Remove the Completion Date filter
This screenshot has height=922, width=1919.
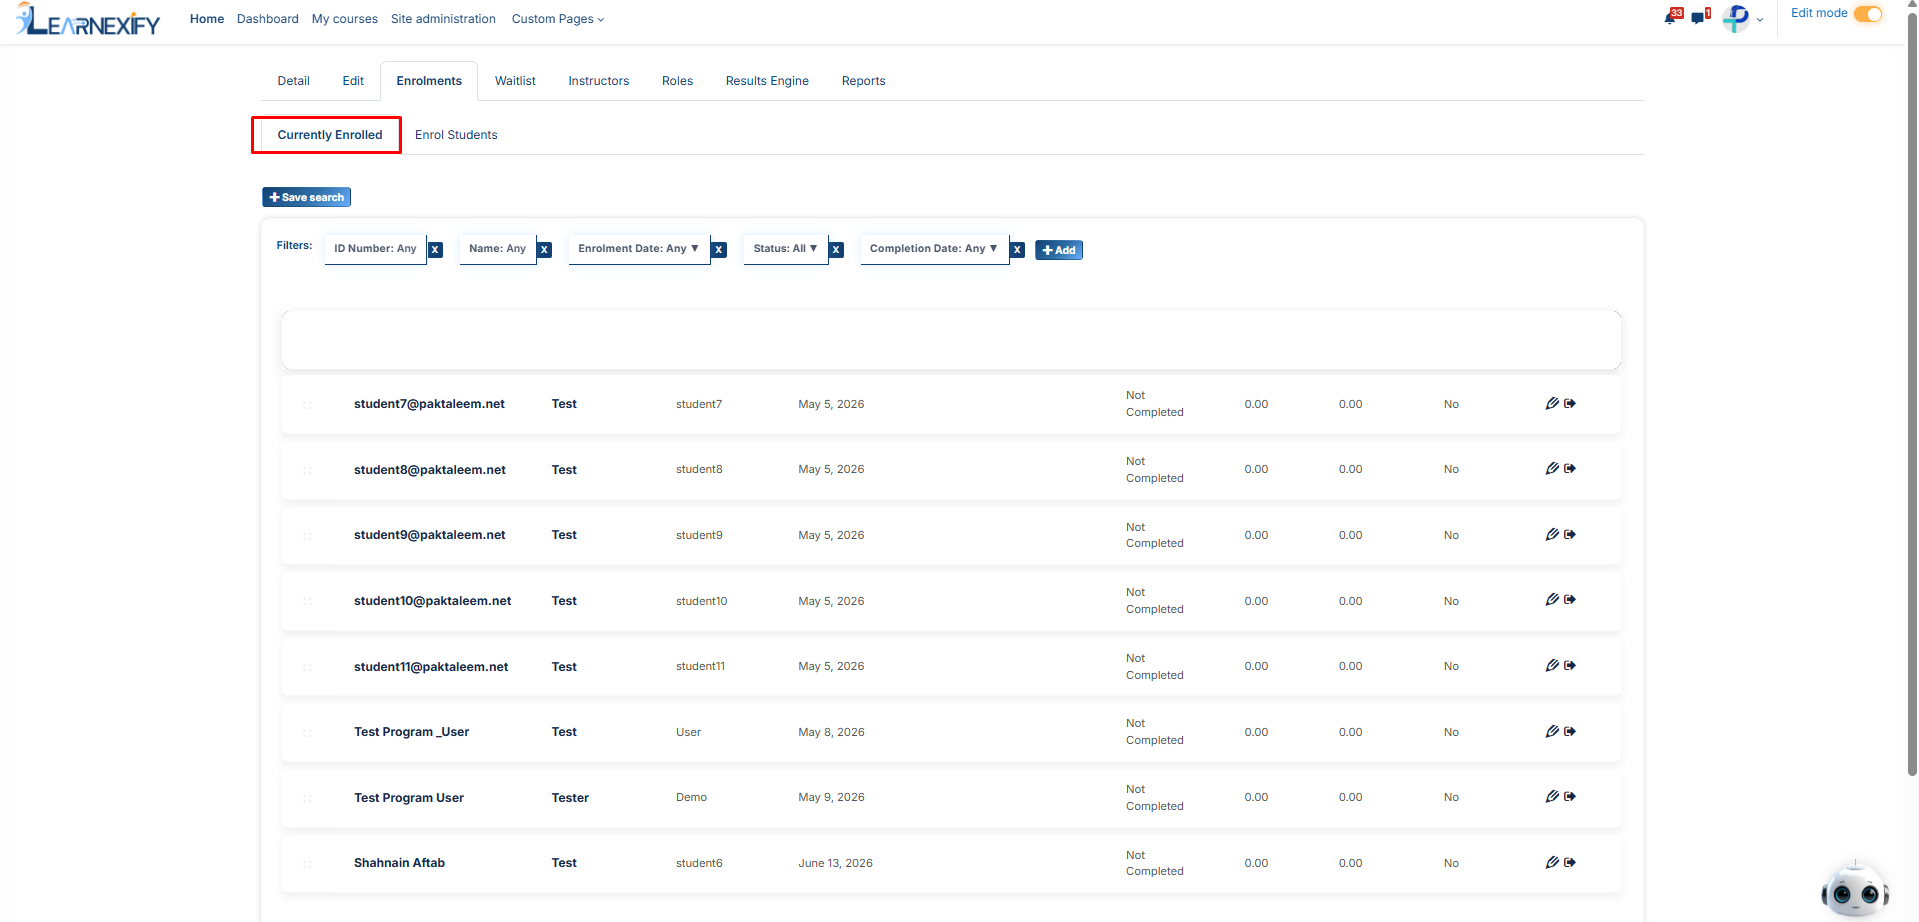coord(1017,250)
